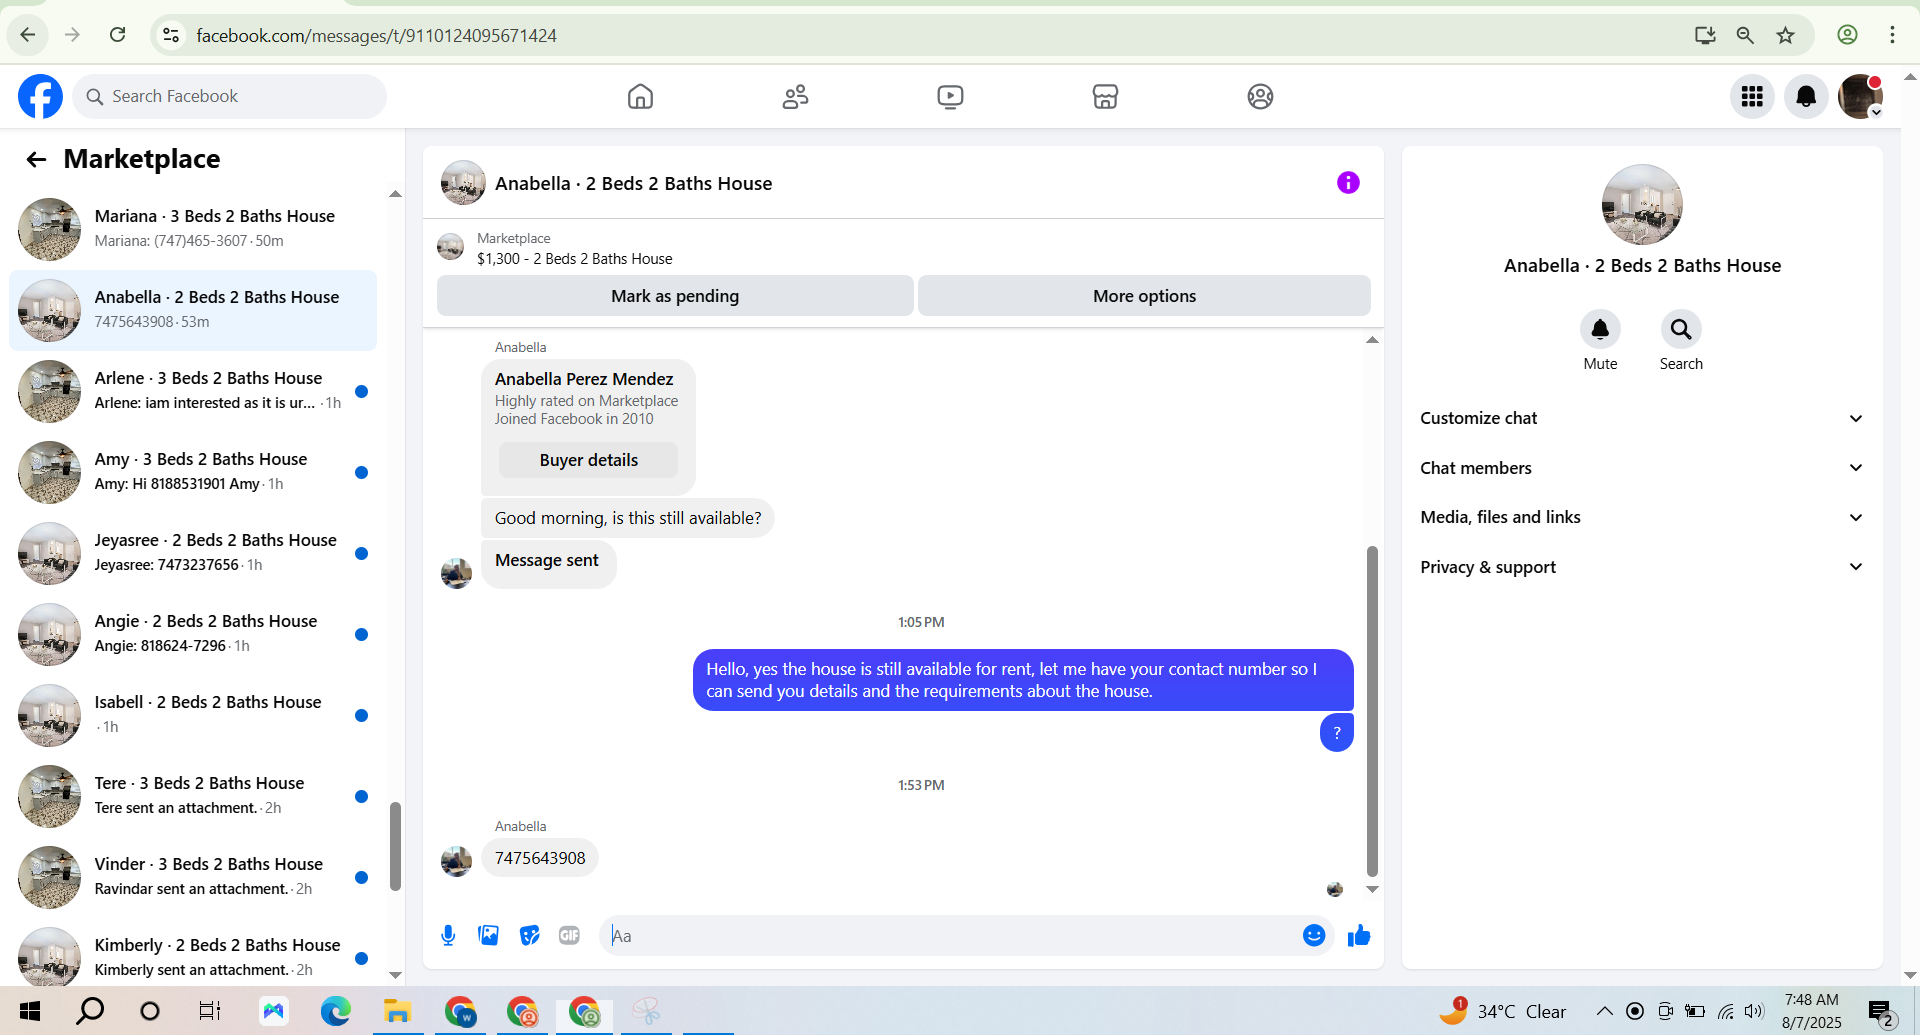Search within the conversation using the Search icon
This screenshot has height=1035, width=1920.
[x=1681, y=329]
